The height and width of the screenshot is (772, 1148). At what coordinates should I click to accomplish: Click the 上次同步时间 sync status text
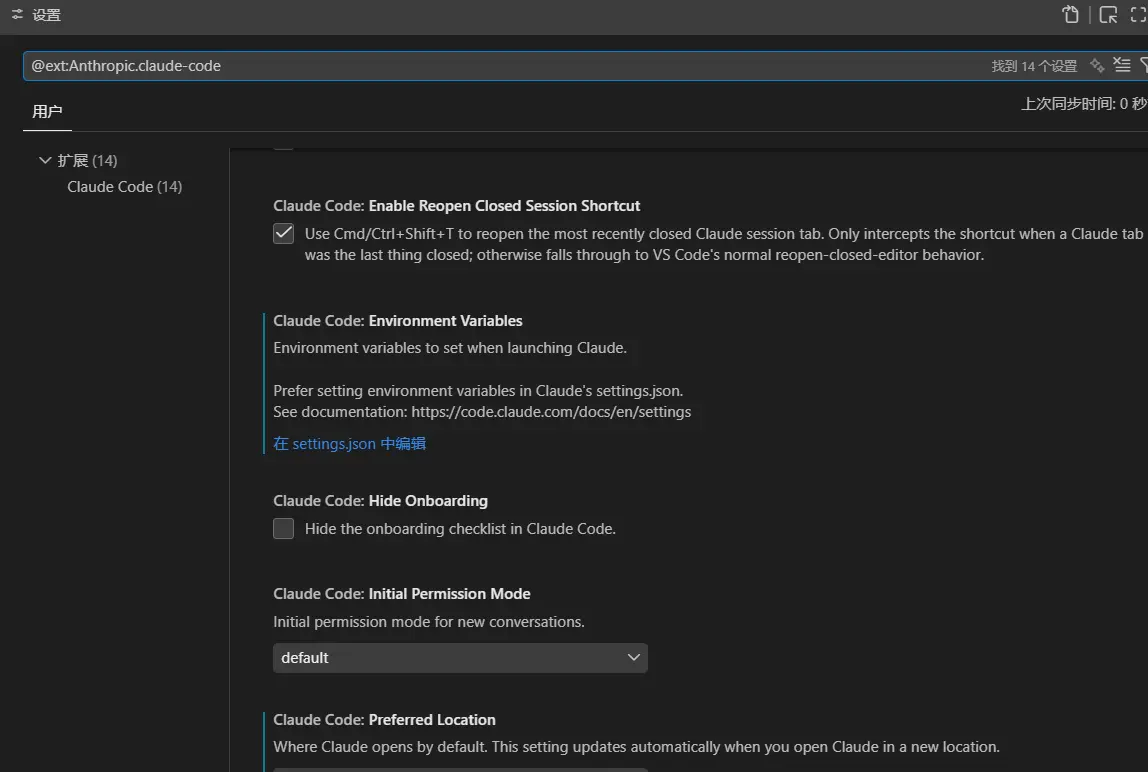pyautogui.click(x=1084, y=104)
